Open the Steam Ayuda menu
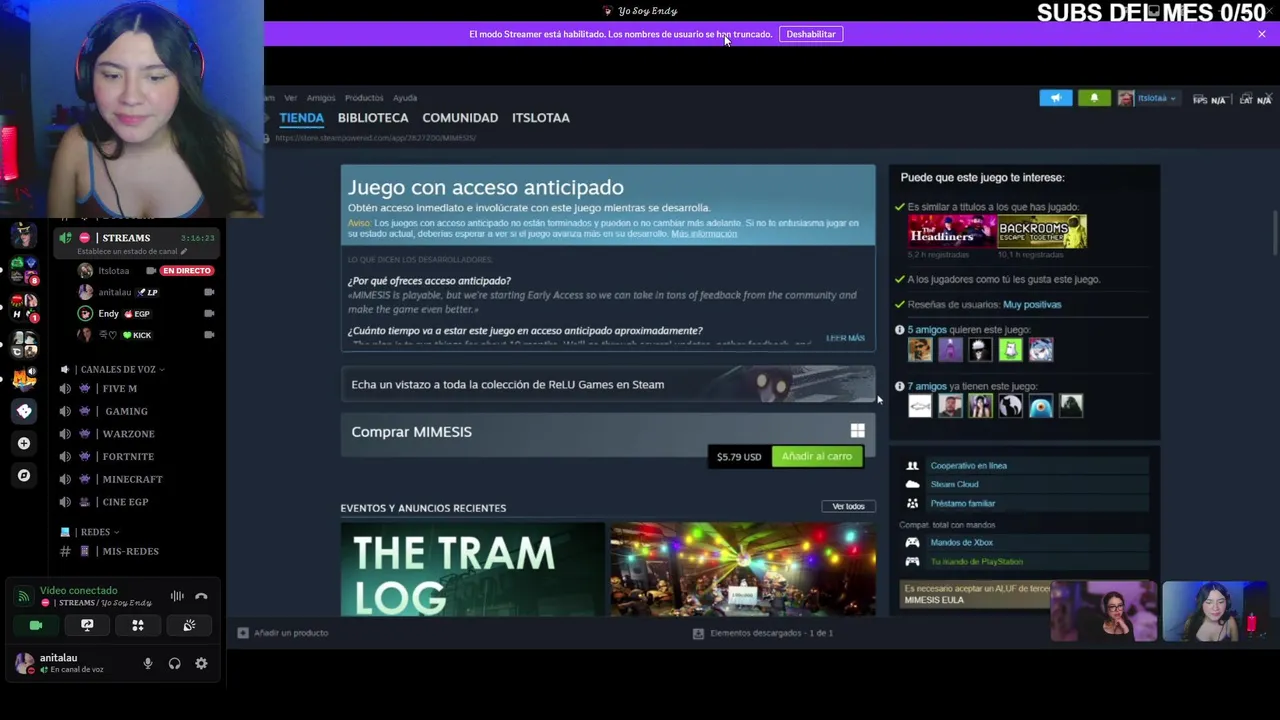Viewport: 1280px width, 720px height. (x=405, y=98)
